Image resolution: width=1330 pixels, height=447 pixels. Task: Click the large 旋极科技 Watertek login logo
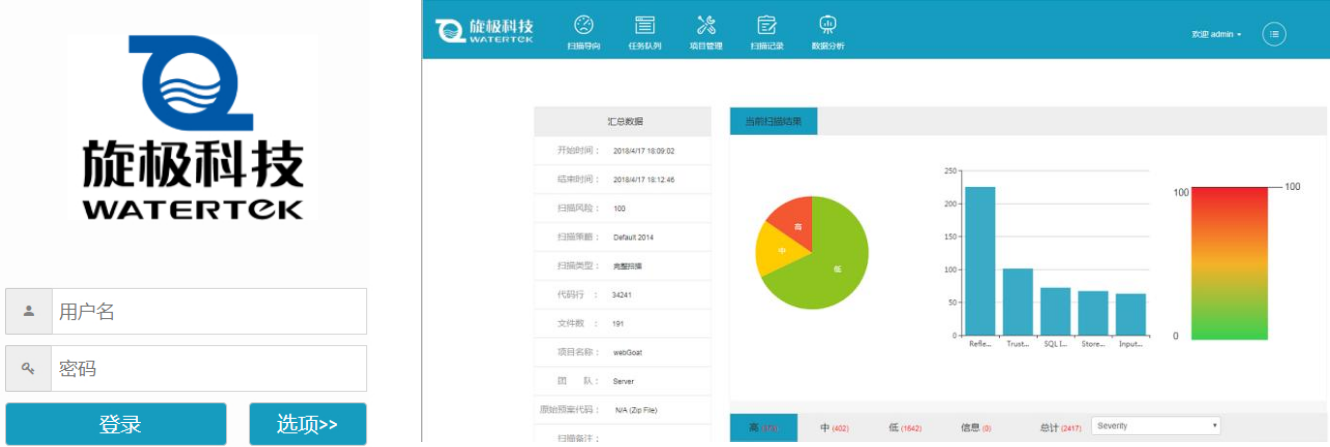pos(193,127)
